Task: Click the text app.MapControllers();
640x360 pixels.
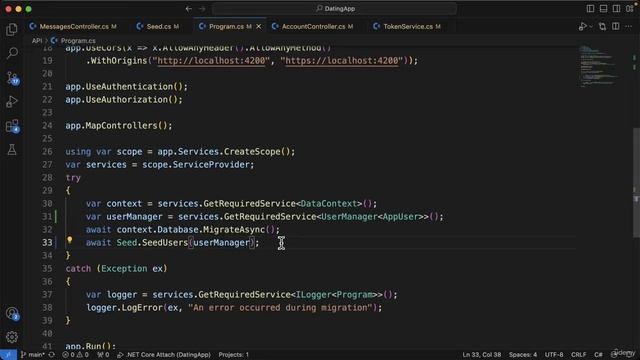Action: click(119, 125)
